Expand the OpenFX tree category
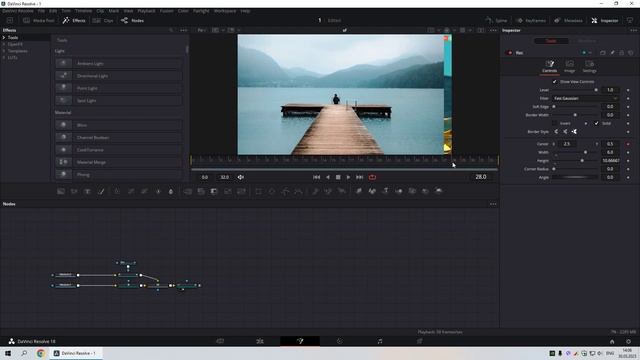640x360 pixels. coord(4,44)
